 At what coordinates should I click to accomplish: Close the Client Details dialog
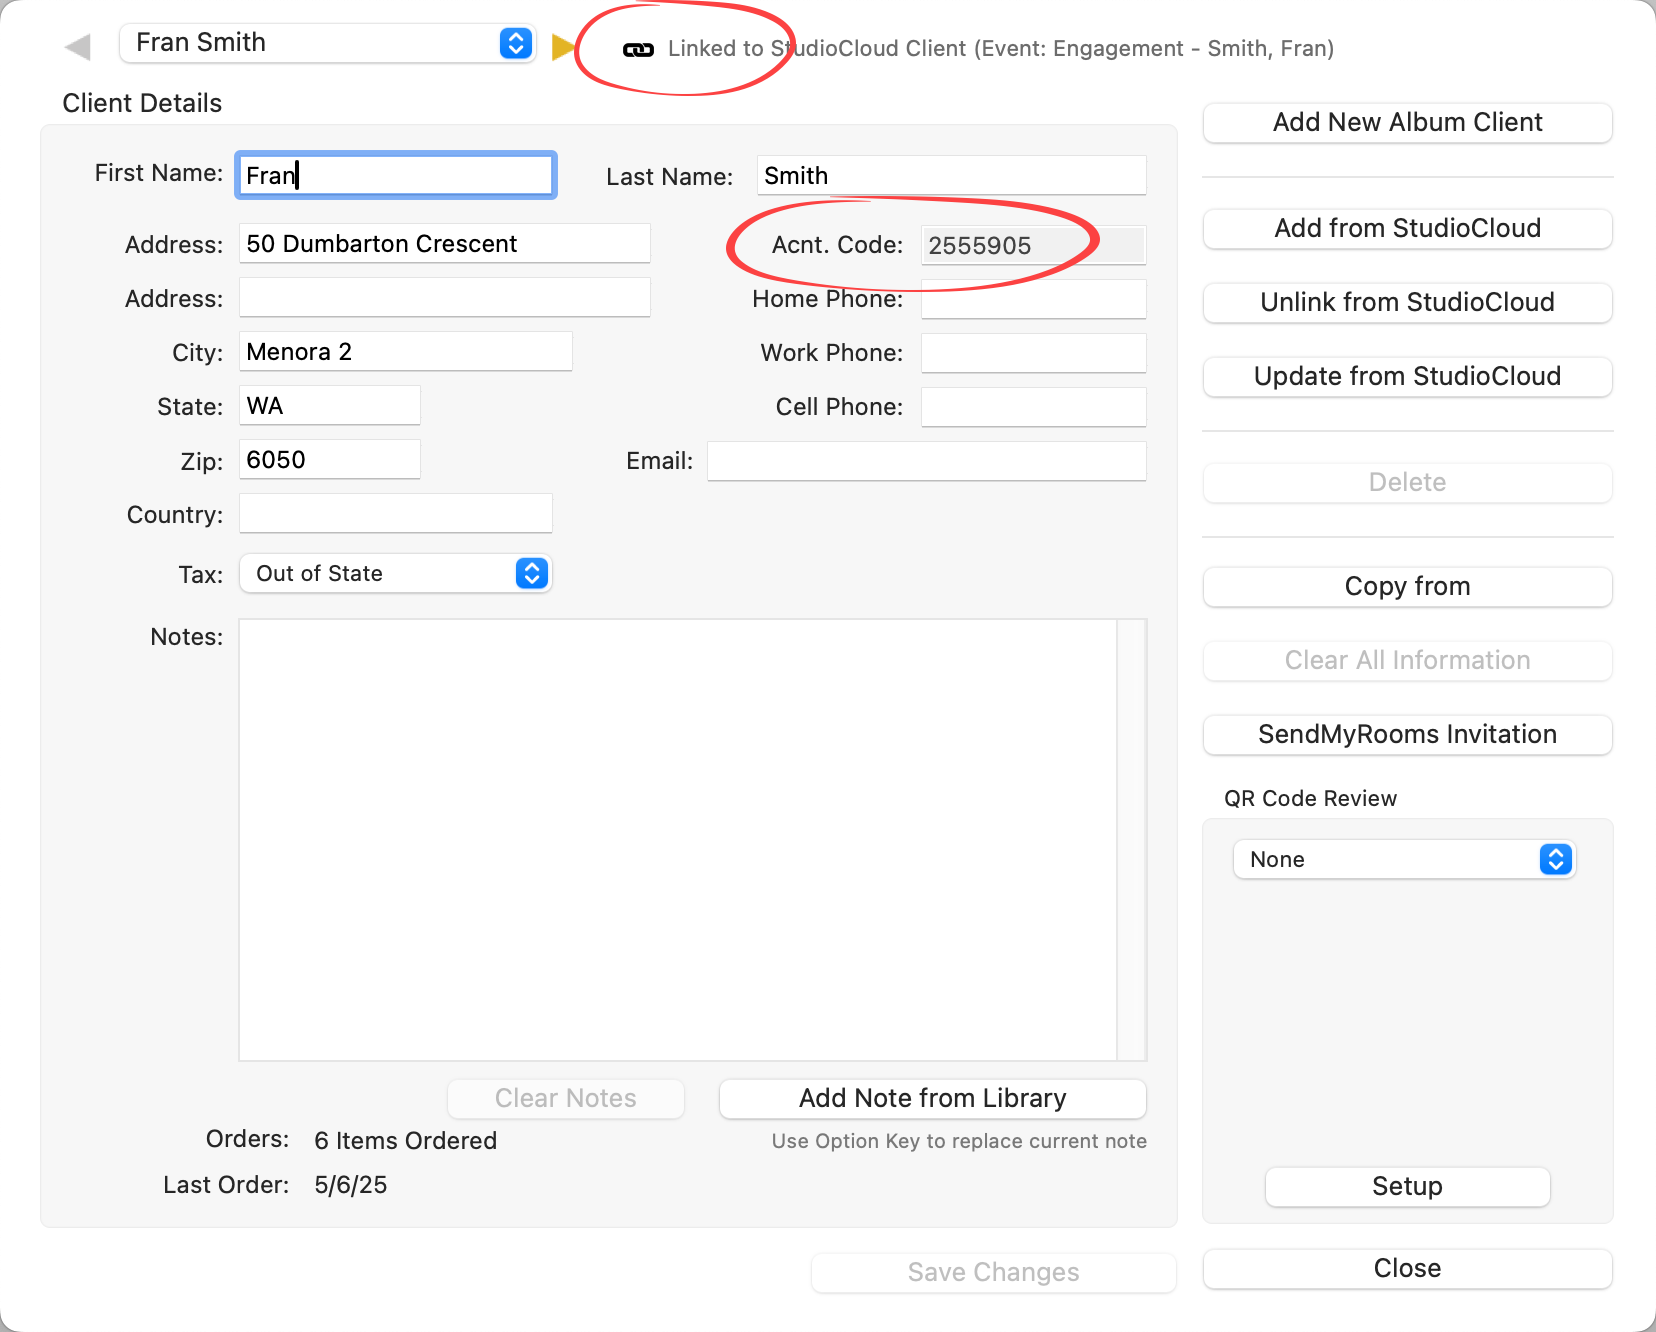(1407, 1268)
